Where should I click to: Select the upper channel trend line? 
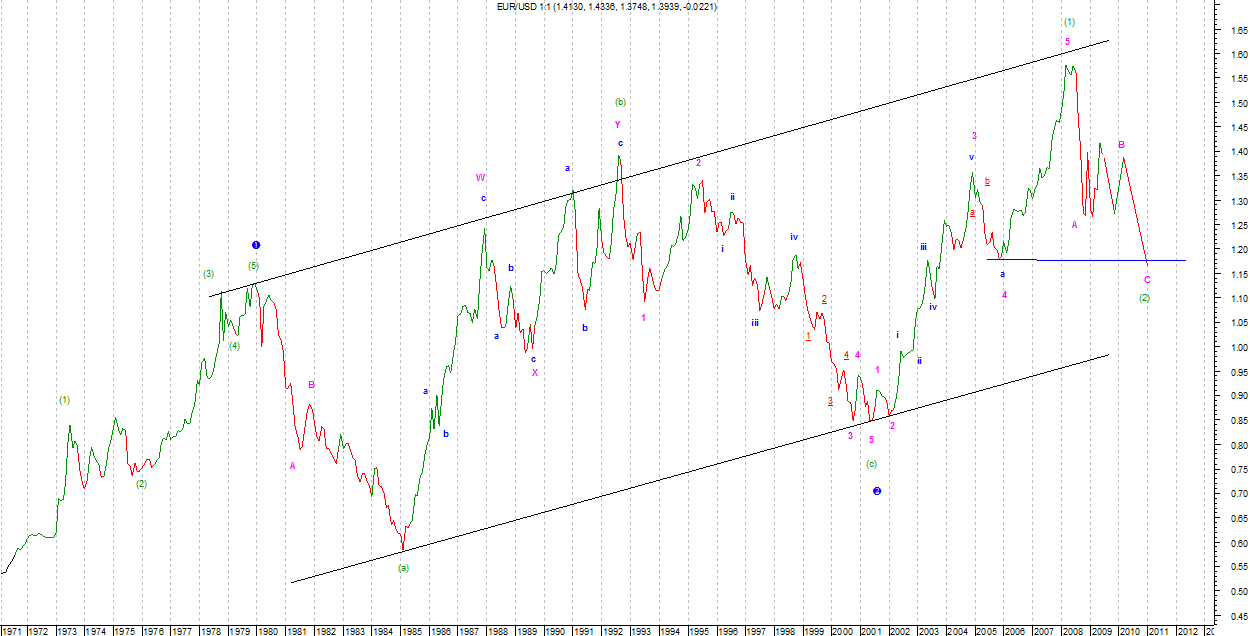(x=700, y=163)
